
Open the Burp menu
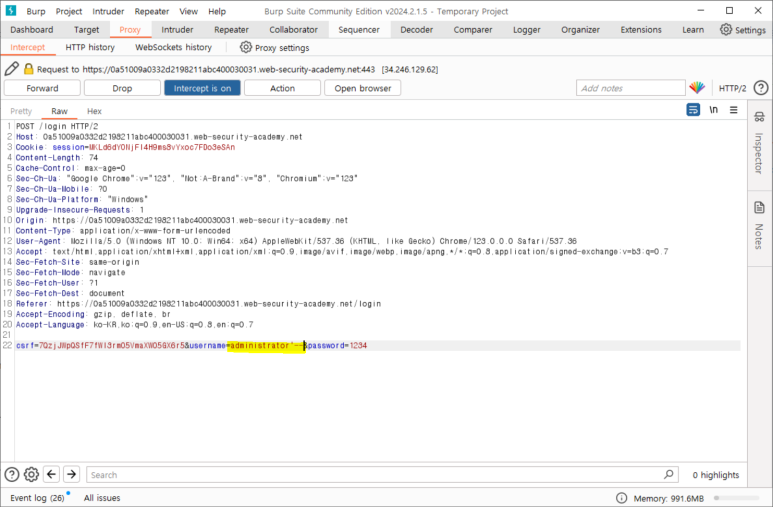coord(35,11)
